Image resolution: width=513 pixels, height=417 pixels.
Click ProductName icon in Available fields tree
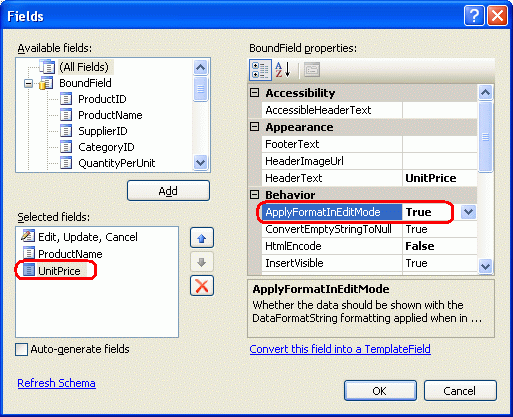[66, 115]
